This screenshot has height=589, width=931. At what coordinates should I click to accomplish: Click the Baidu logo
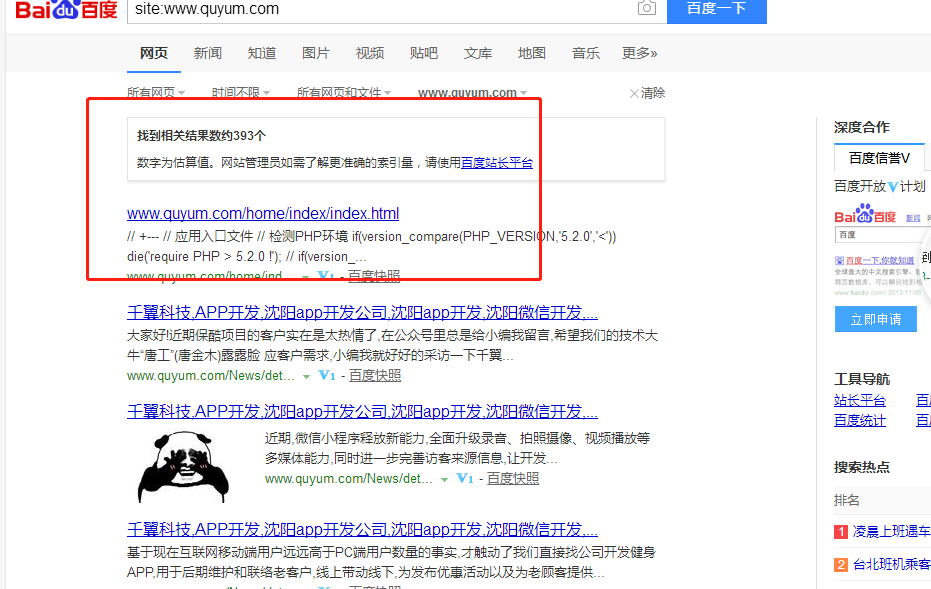66,9
